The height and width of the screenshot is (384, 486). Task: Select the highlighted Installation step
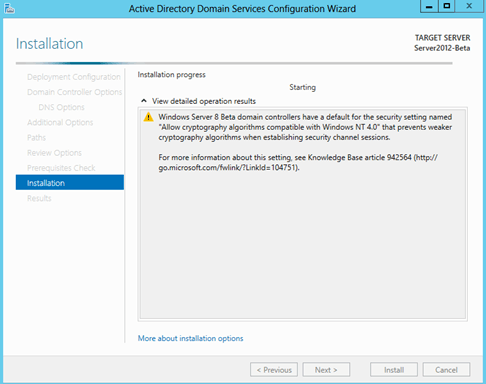(x=70, y=182)
